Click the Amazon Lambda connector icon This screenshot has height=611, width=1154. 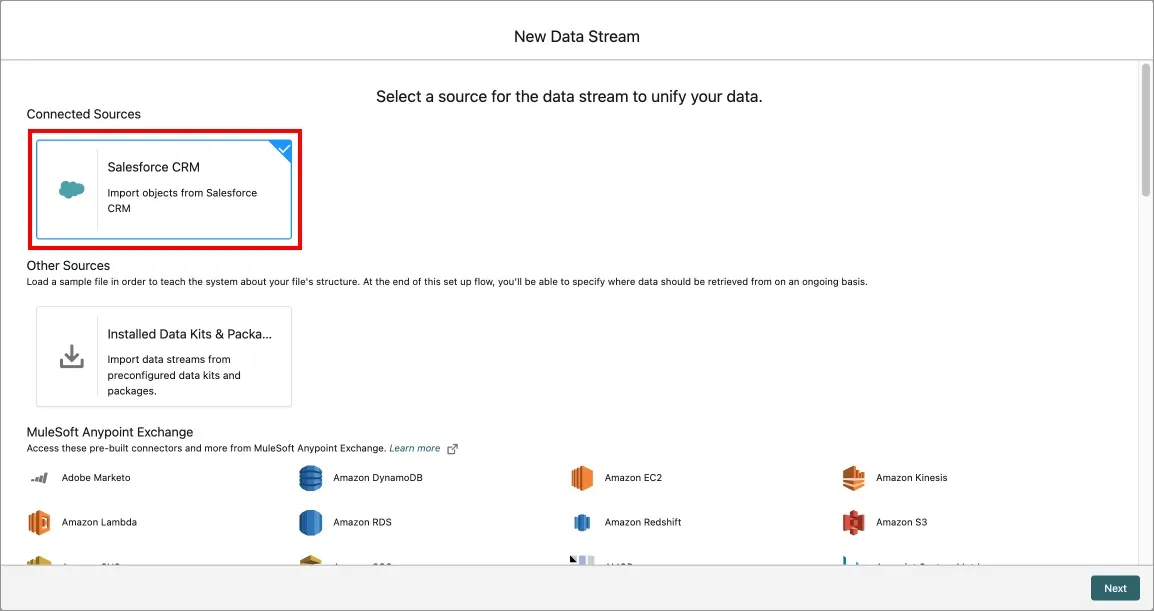click(x=39, y=522)
